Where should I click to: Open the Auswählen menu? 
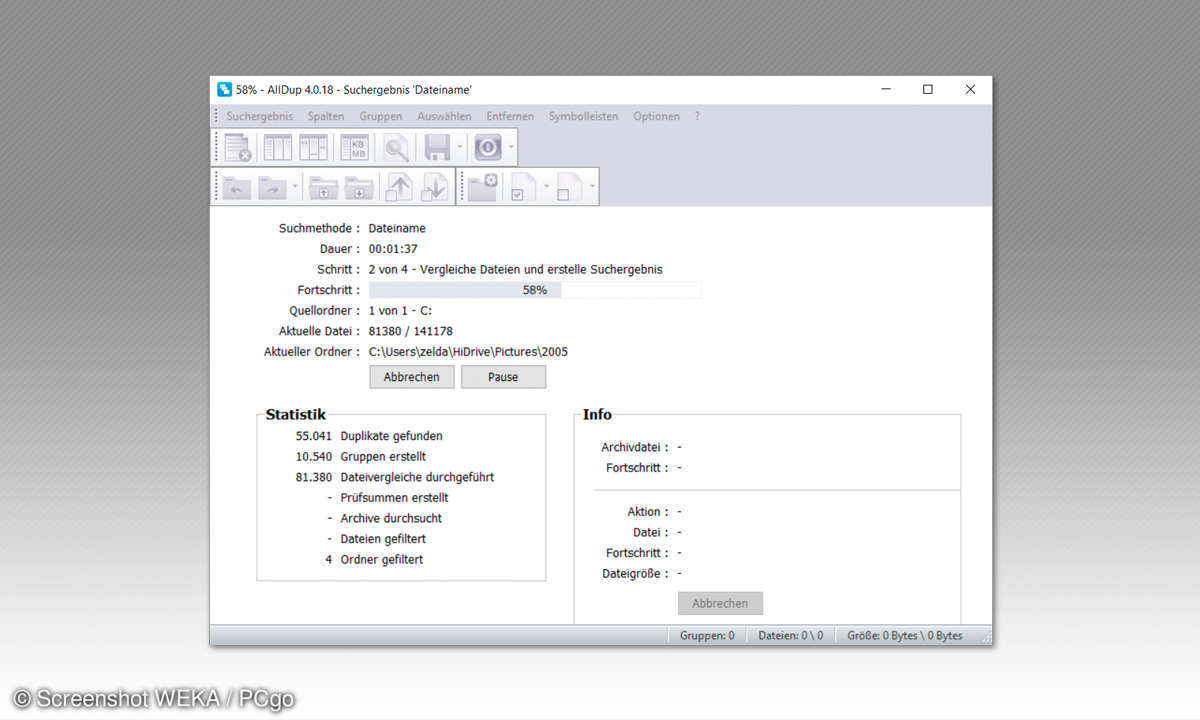[x=444, y=116]
